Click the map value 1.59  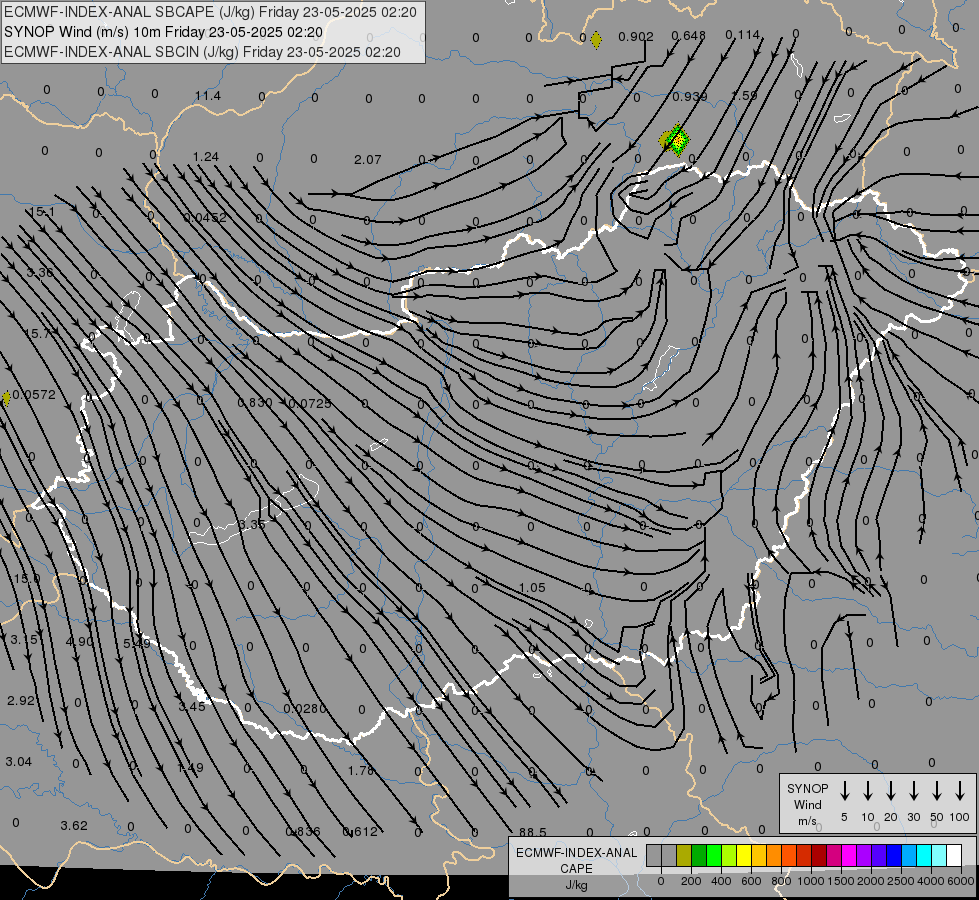pyautogui.click(x=744, y=96)
